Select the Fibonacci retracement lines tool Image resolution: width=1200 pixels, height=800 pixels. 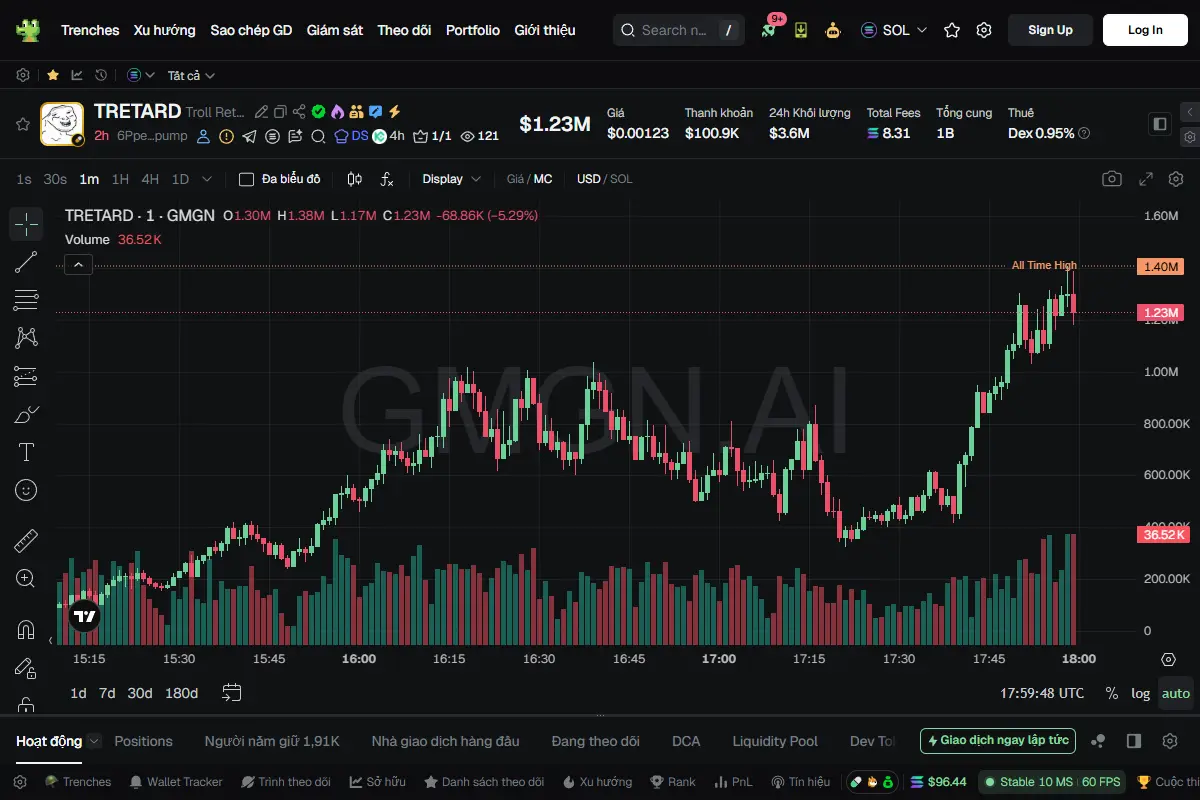[x=26, y=300]
